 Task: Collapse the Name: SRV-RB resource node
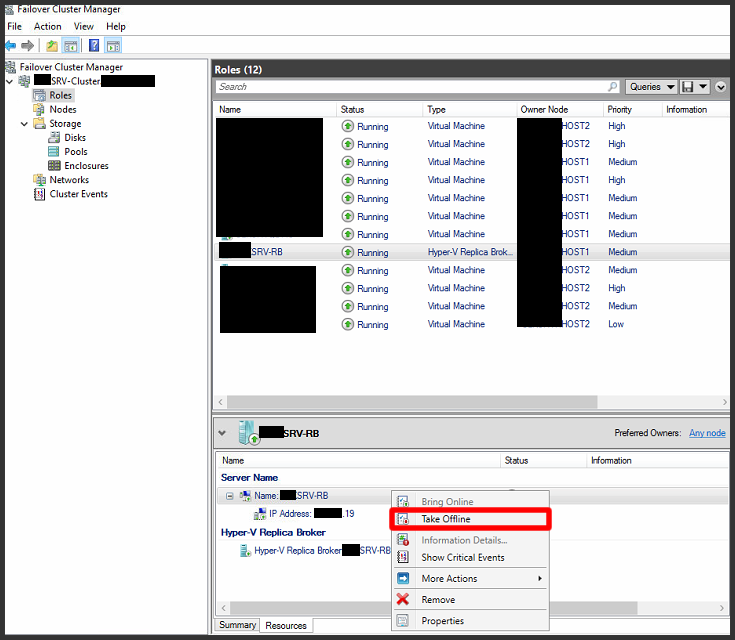point(230,496)
